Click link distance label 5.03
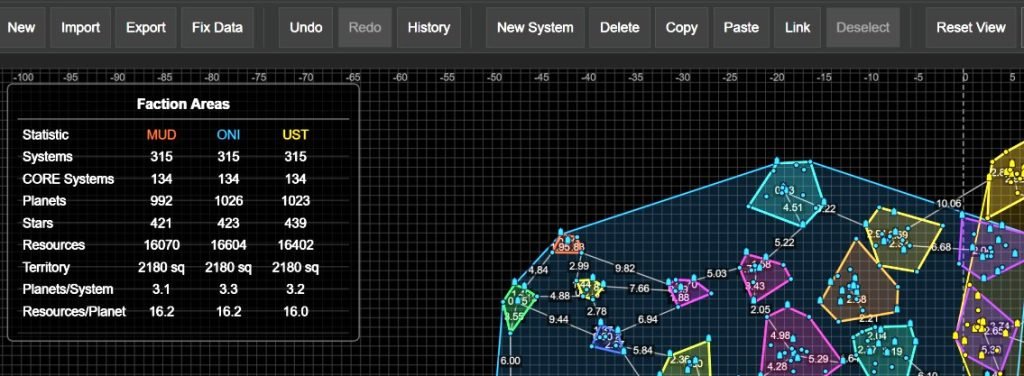 pos(716,274)
